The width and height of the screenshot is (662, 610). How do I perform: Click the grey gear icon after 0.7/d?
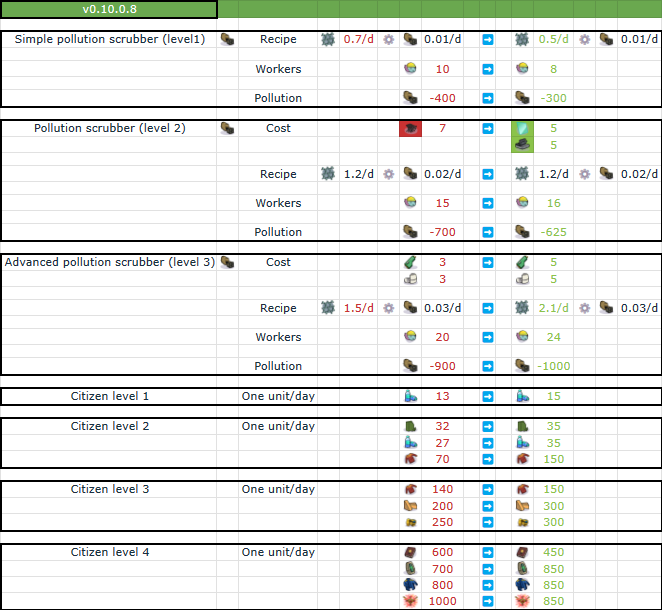pyautogui.click(x=388, y=40)
